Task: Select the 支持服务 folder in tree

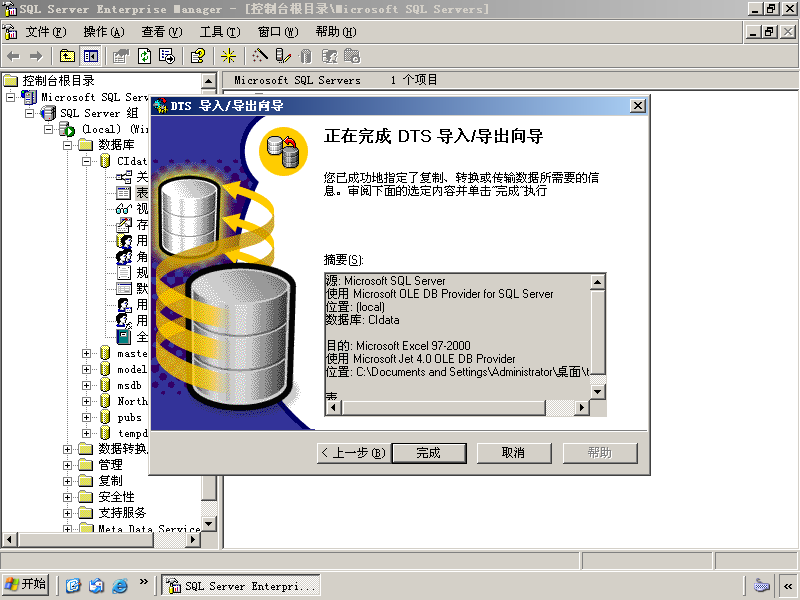Action: 122,513
